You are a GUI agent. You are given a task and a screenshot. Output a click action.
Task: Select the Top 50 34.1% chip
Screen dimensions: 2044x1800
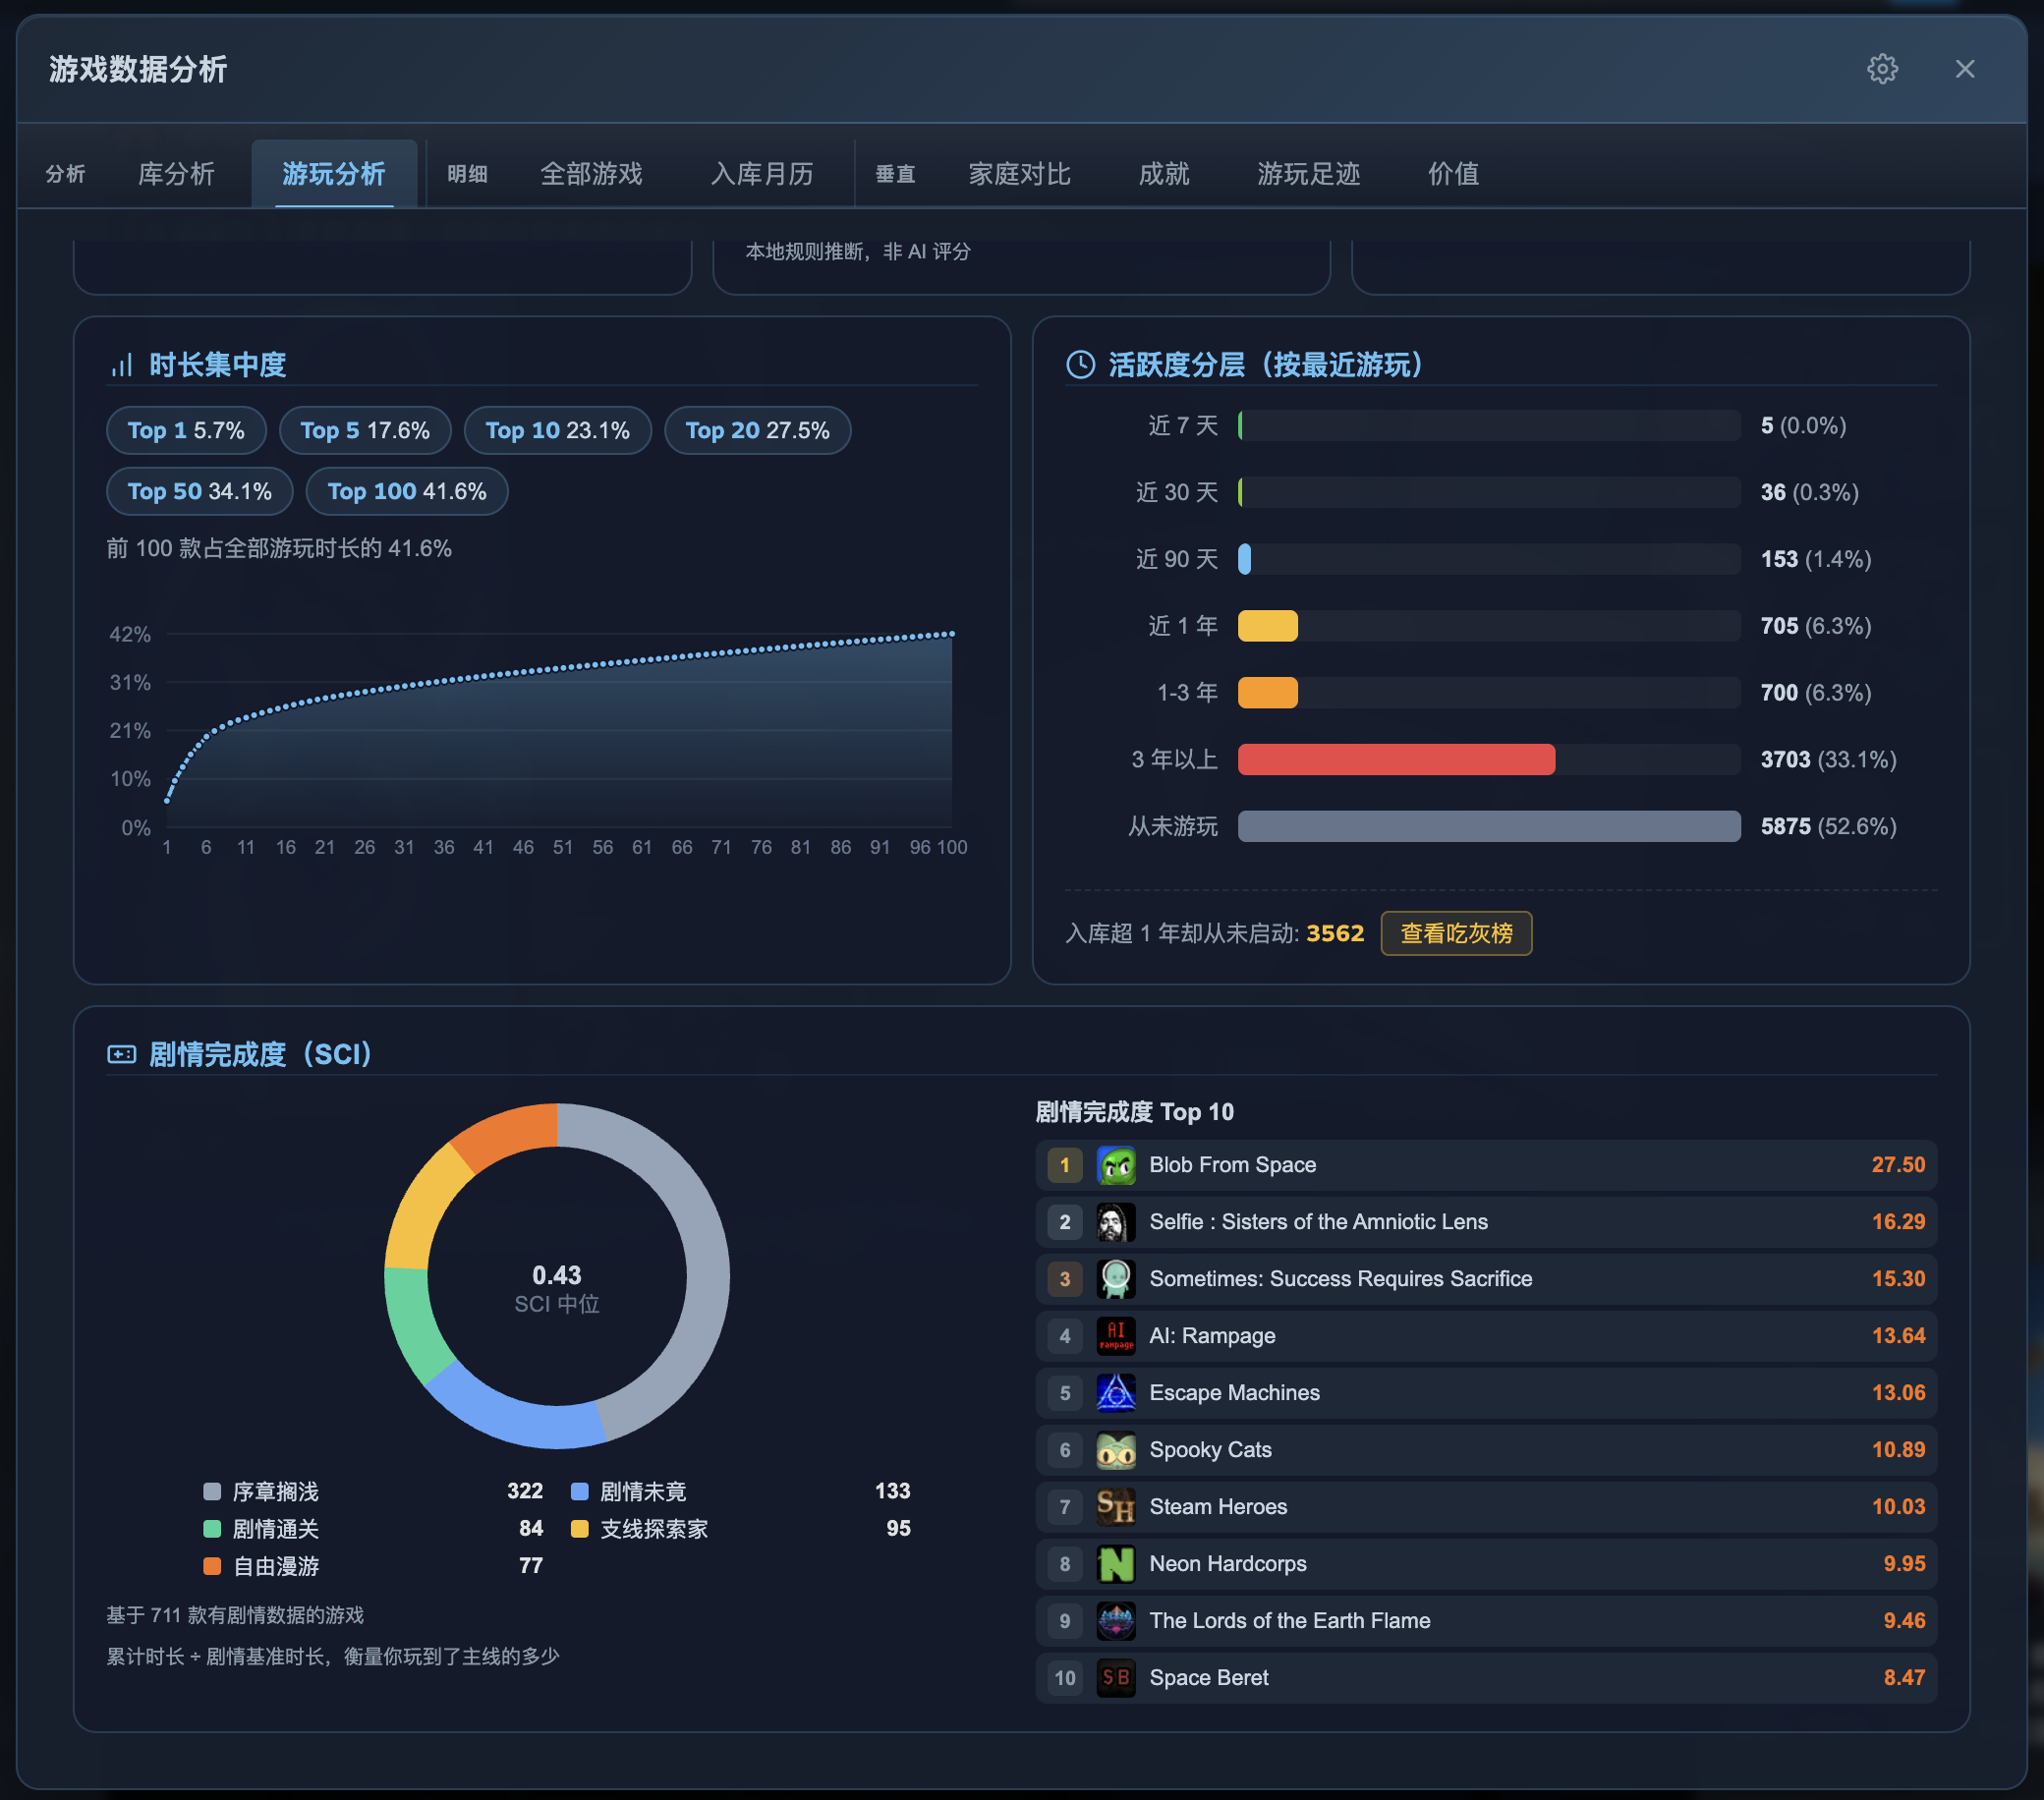tap(200, 492)
